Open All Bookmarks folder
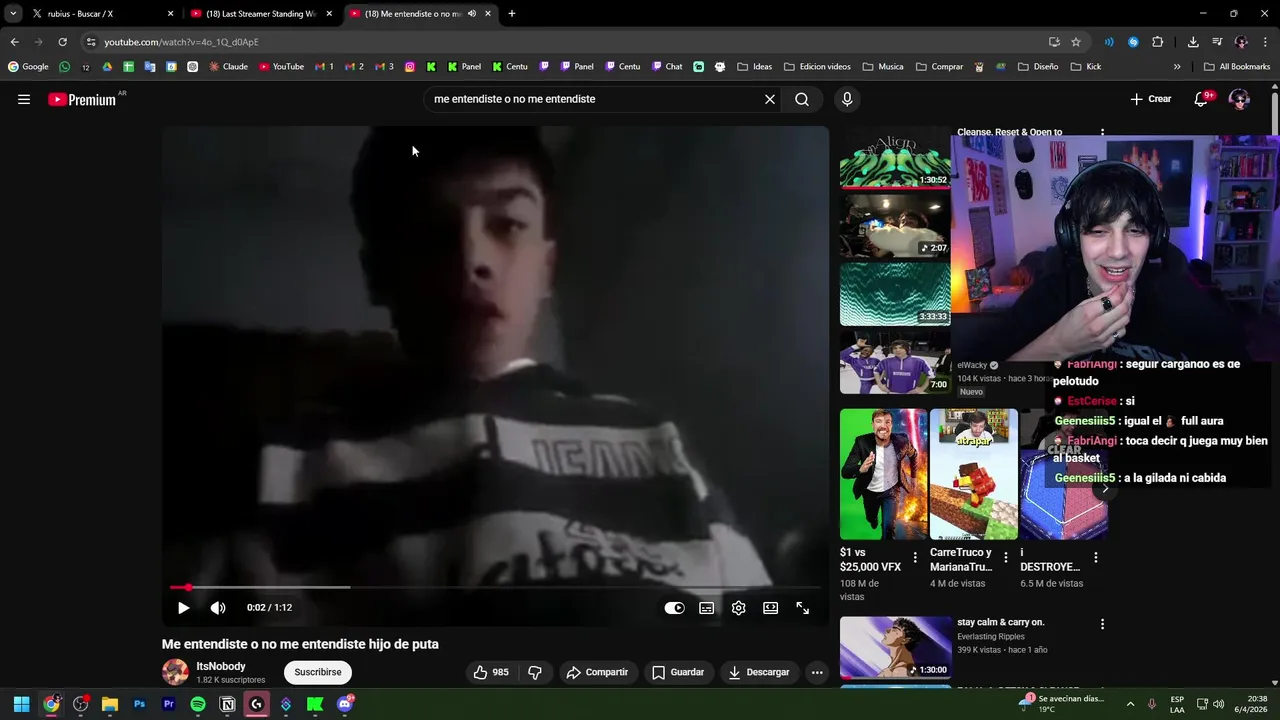Image resolution: width=1280 pixels, height=720 pixels. [1237, 67]
